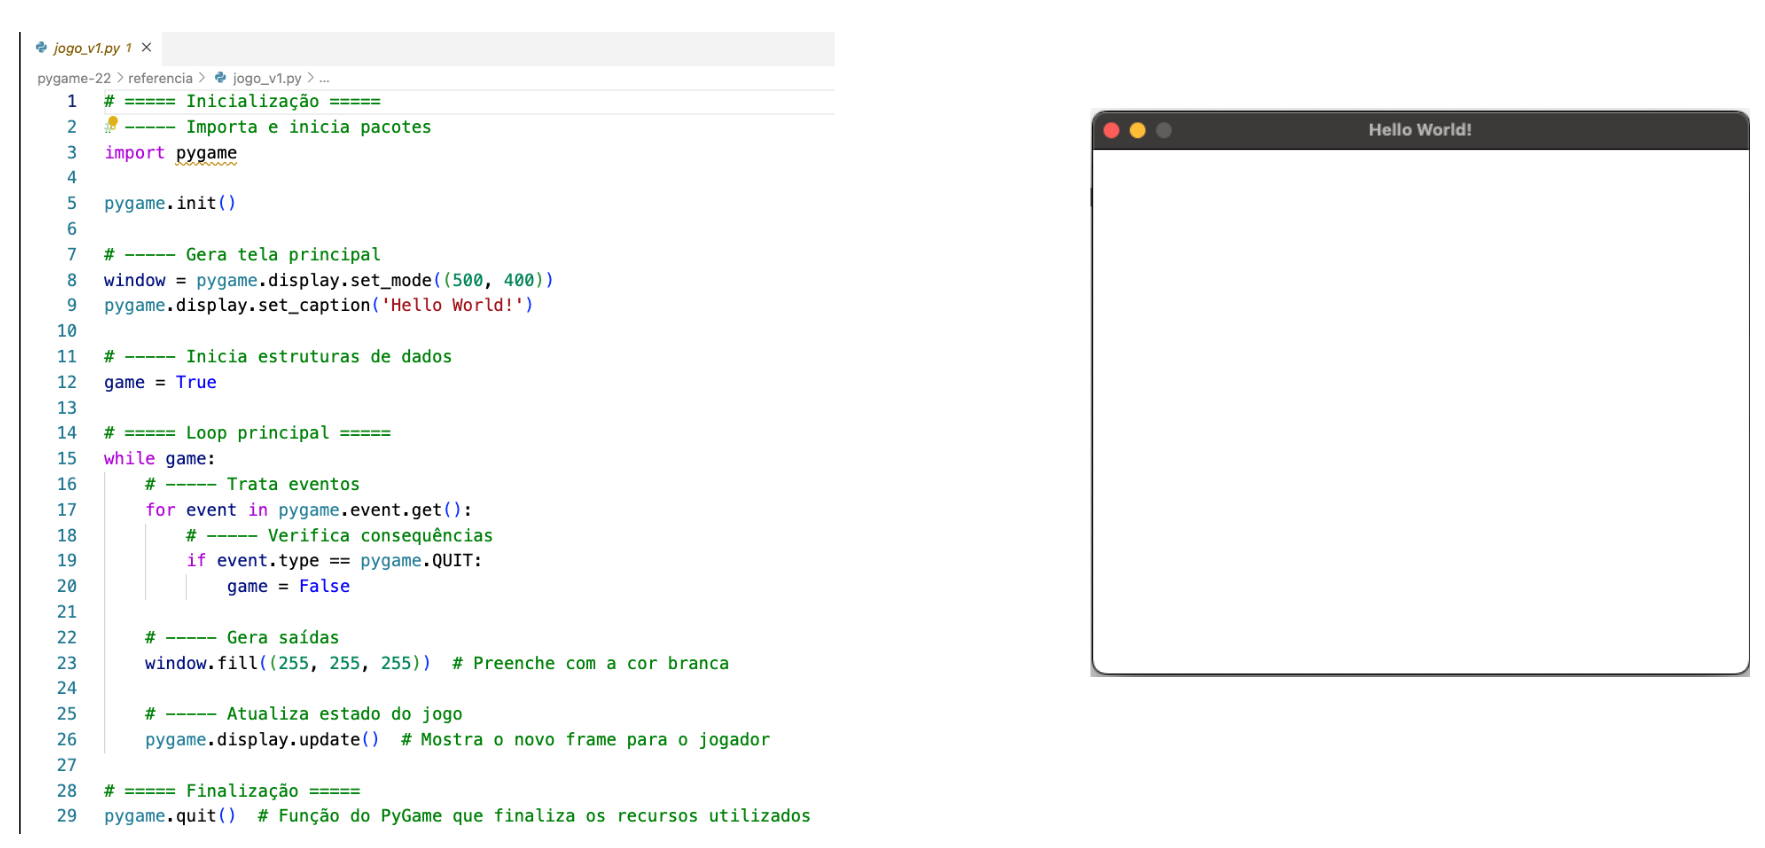Click the comment 'Loop principal' on line 14
1765x848 pixels.
257,433
